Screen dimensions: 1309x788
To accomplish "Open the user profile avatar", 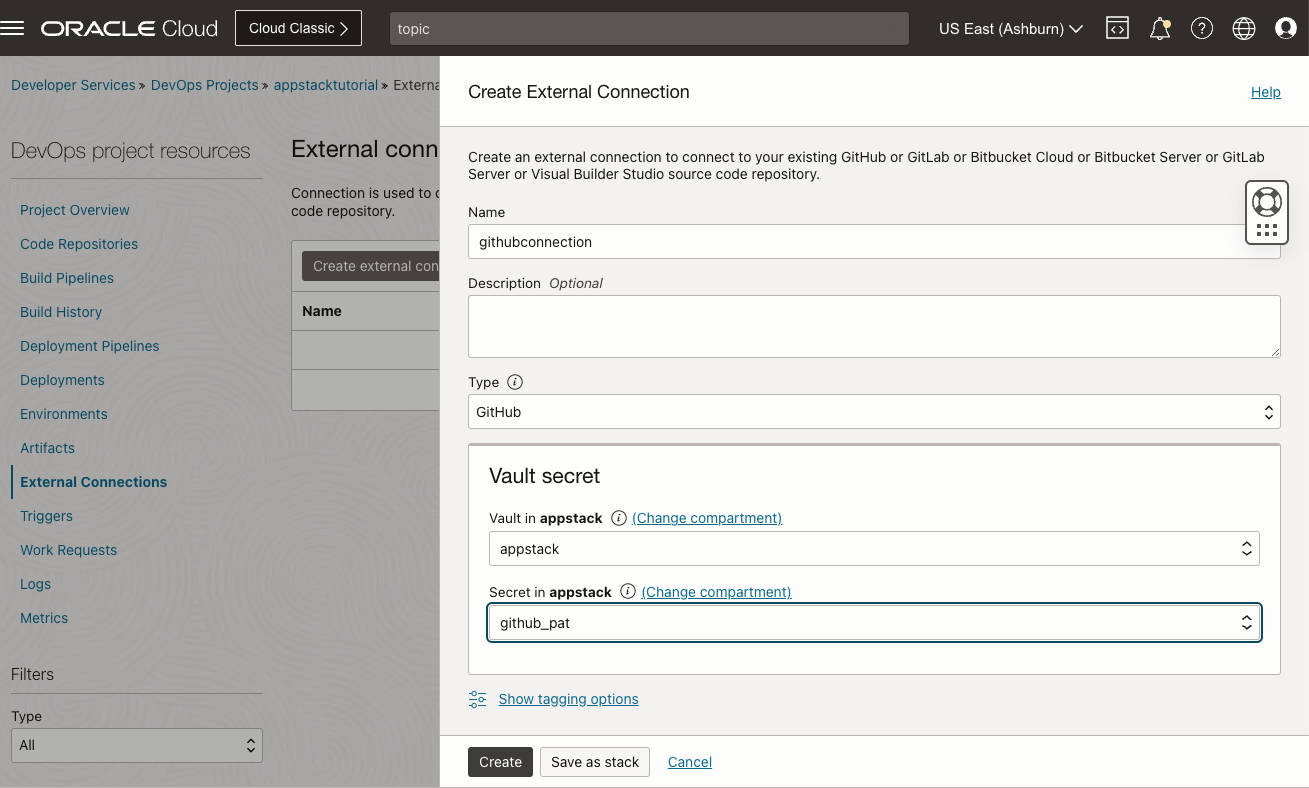I will [x=1286, y=28].
